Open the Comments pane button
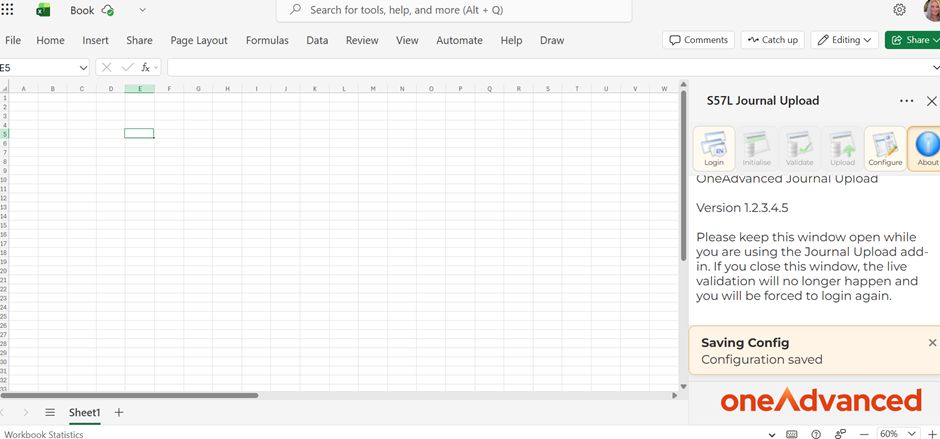This screenshot has height=439, width=940. (x=698, y=40)
